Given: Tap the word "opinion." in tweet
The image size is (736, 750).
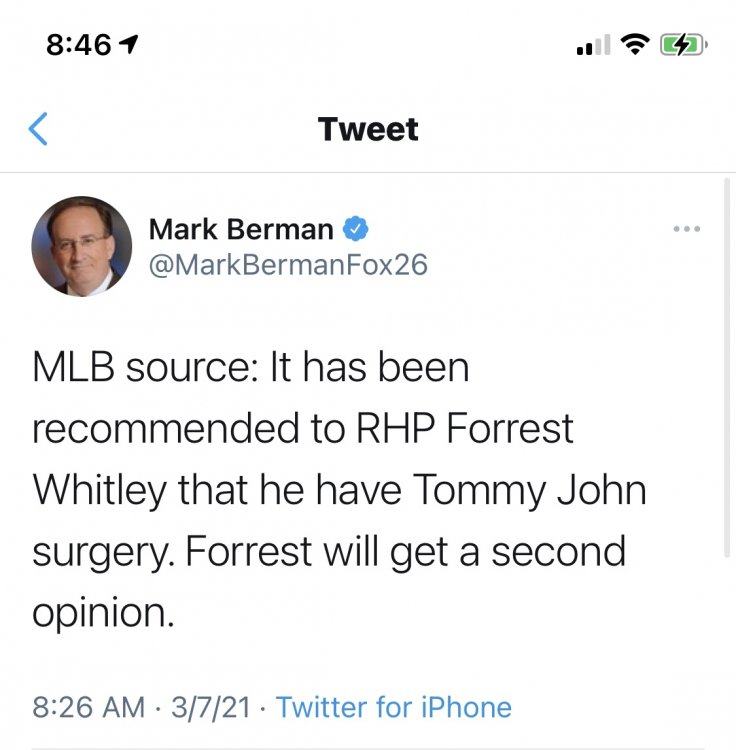Looking at the screenshot, I should [x=104, y=612].
